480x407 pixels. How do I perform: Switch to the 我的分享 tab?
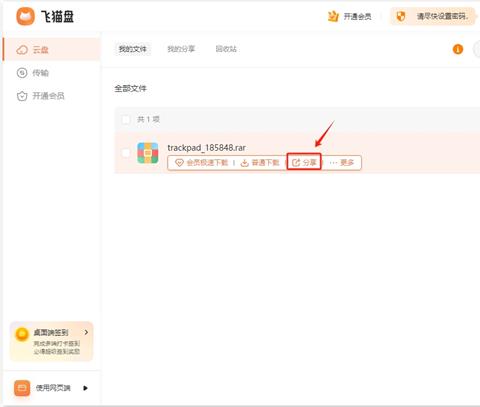click(181, 49)
